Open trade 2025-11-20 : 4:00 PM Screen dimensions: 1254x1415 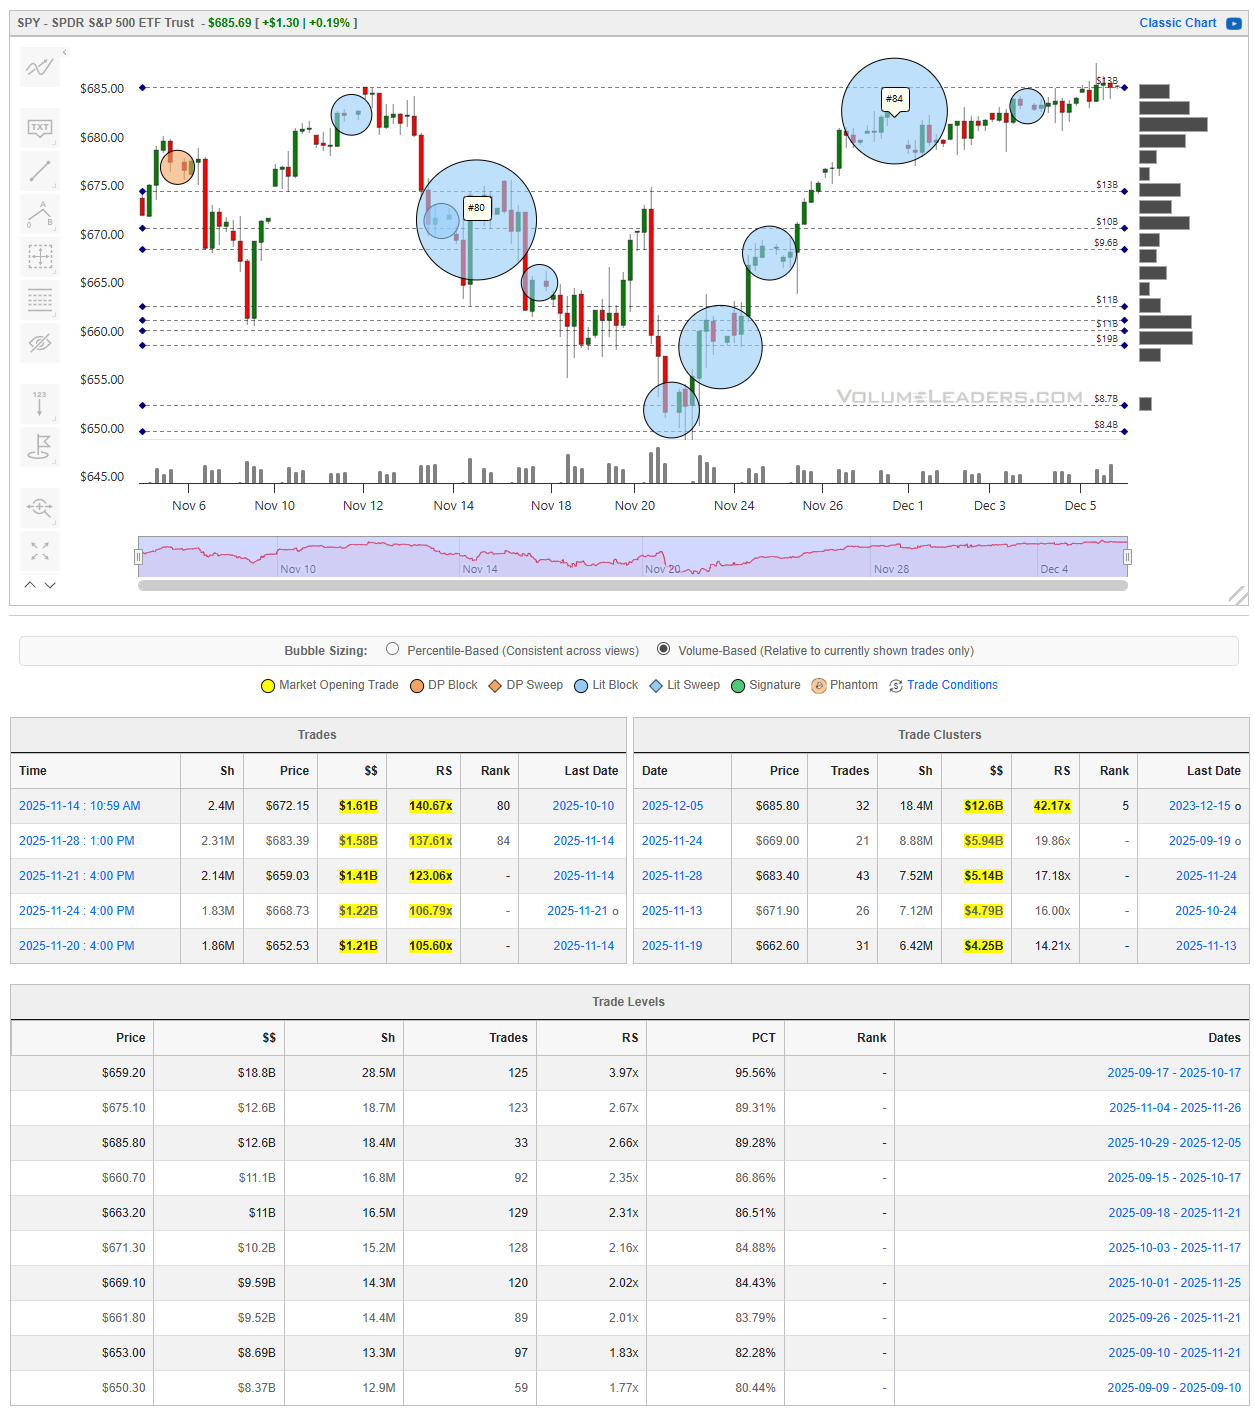[77, 946]
